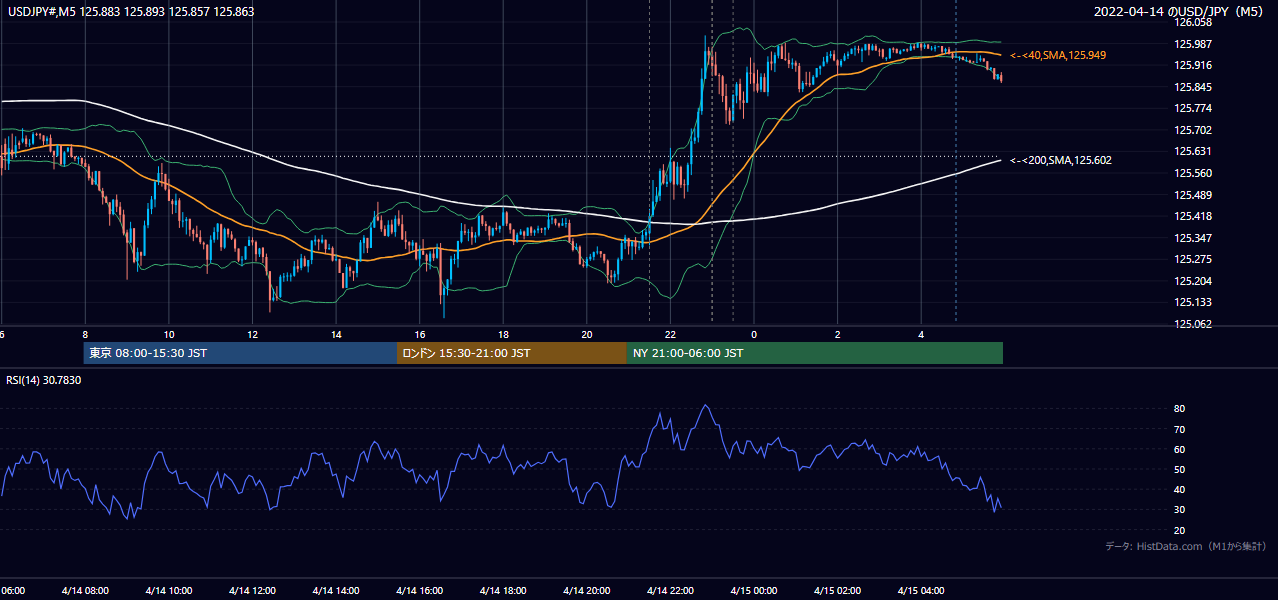Select the 200 SMA 125.602 label
This screenshot has height=600, width=1278.
pyautogui.click(x=1061, y=160)
